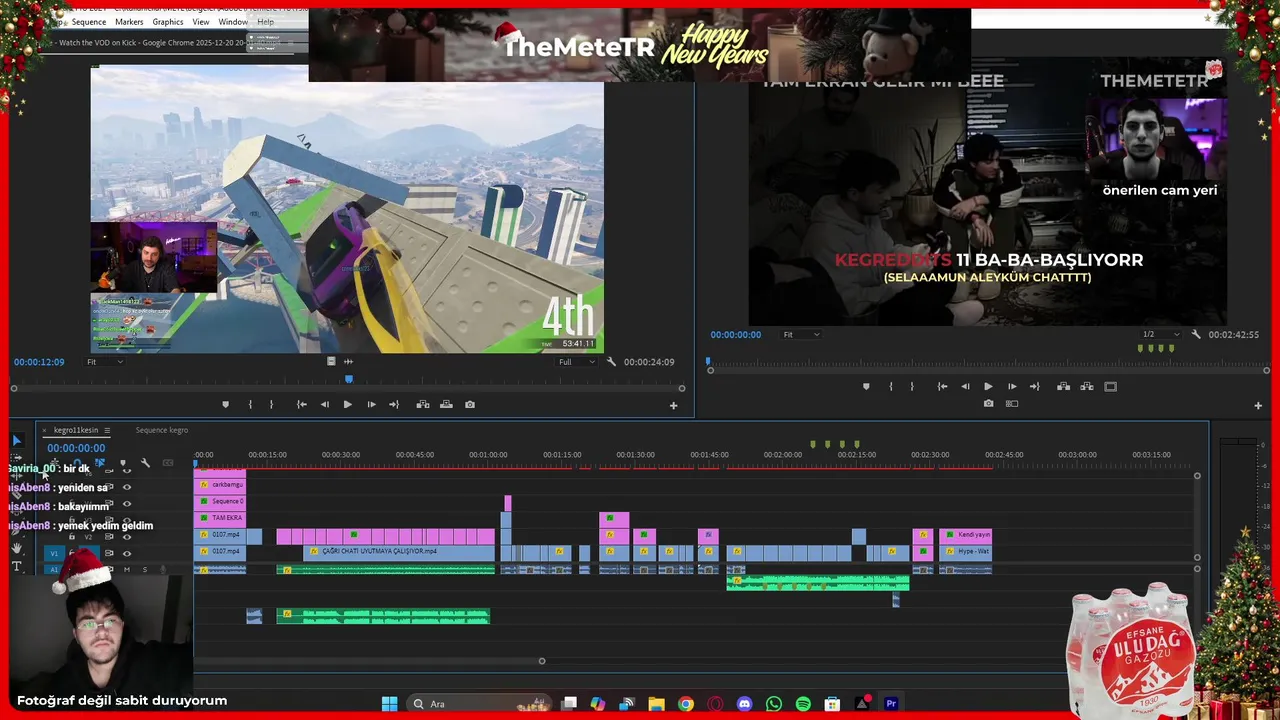This screenshot has width=1280, height=720.
Task: Mark In point in Program monitor
Action: coord(891,386)
